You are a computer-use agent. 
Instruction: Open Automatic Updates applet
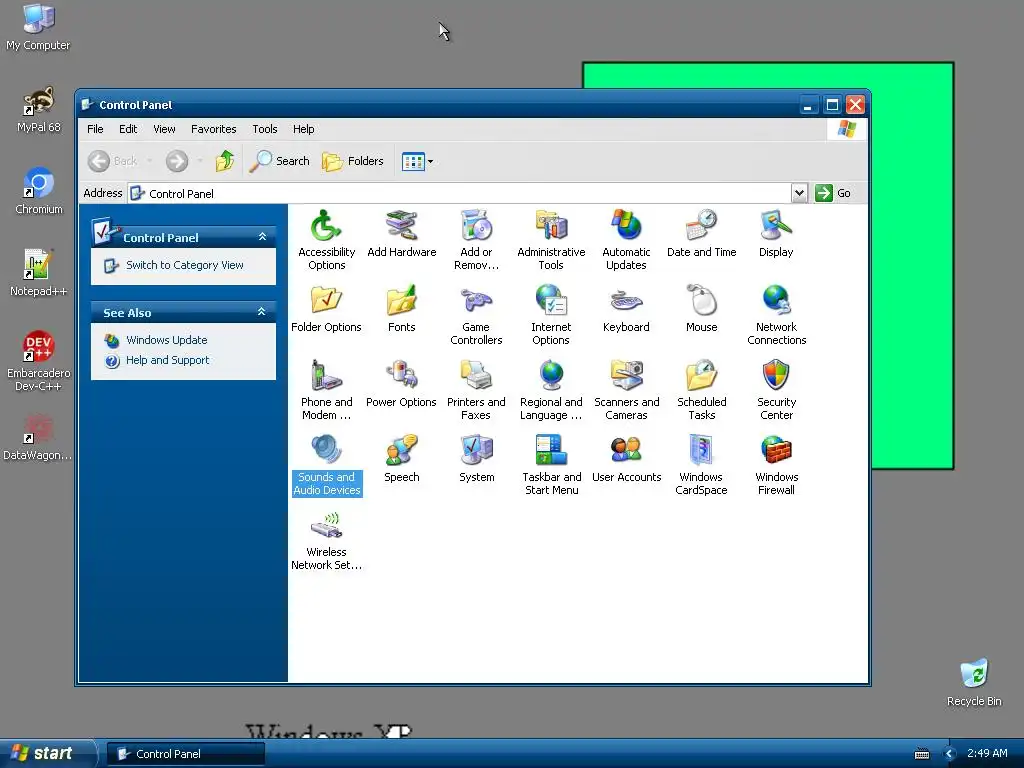626,240
